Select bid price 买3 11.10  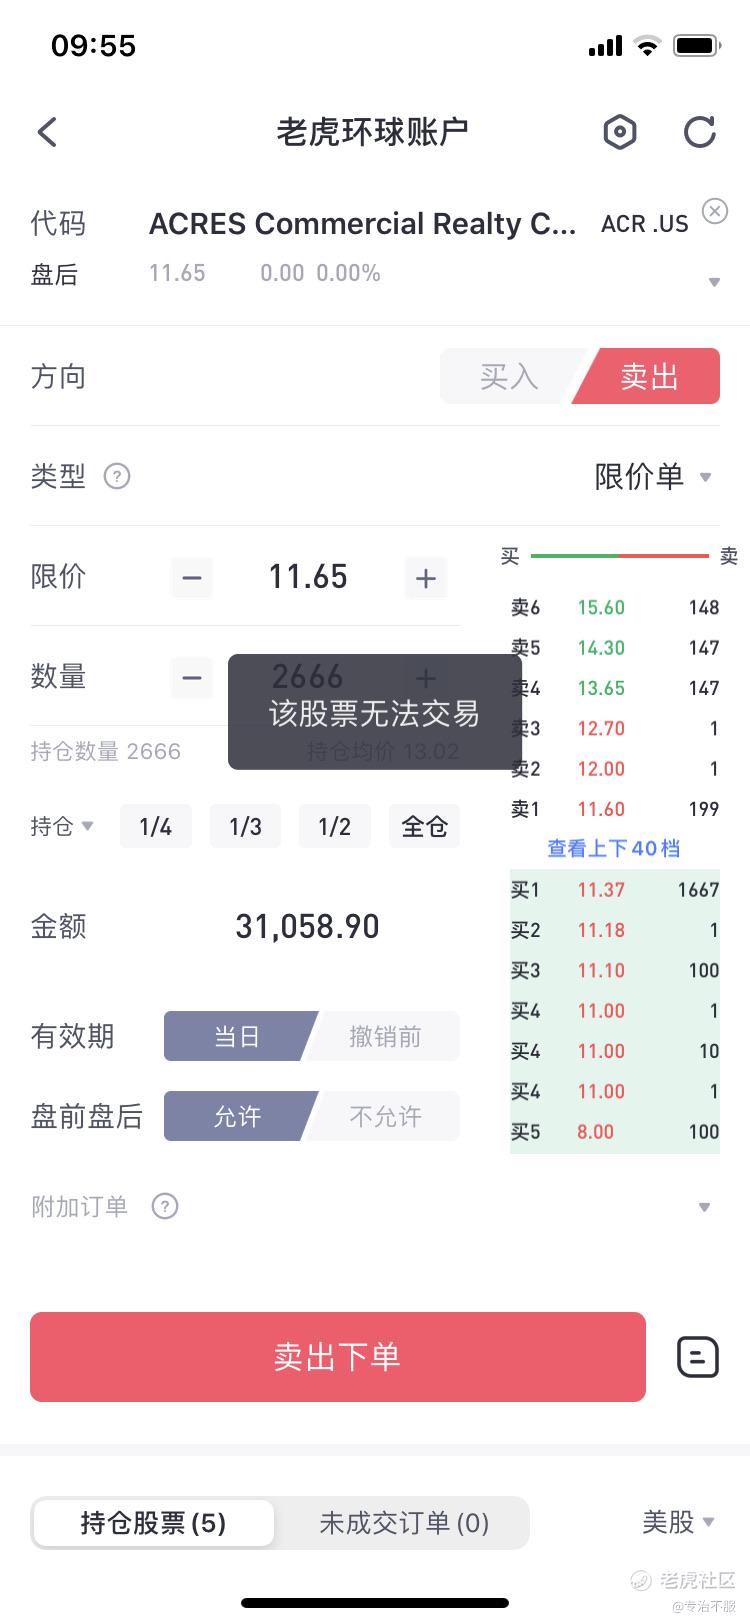click(615, 970)
